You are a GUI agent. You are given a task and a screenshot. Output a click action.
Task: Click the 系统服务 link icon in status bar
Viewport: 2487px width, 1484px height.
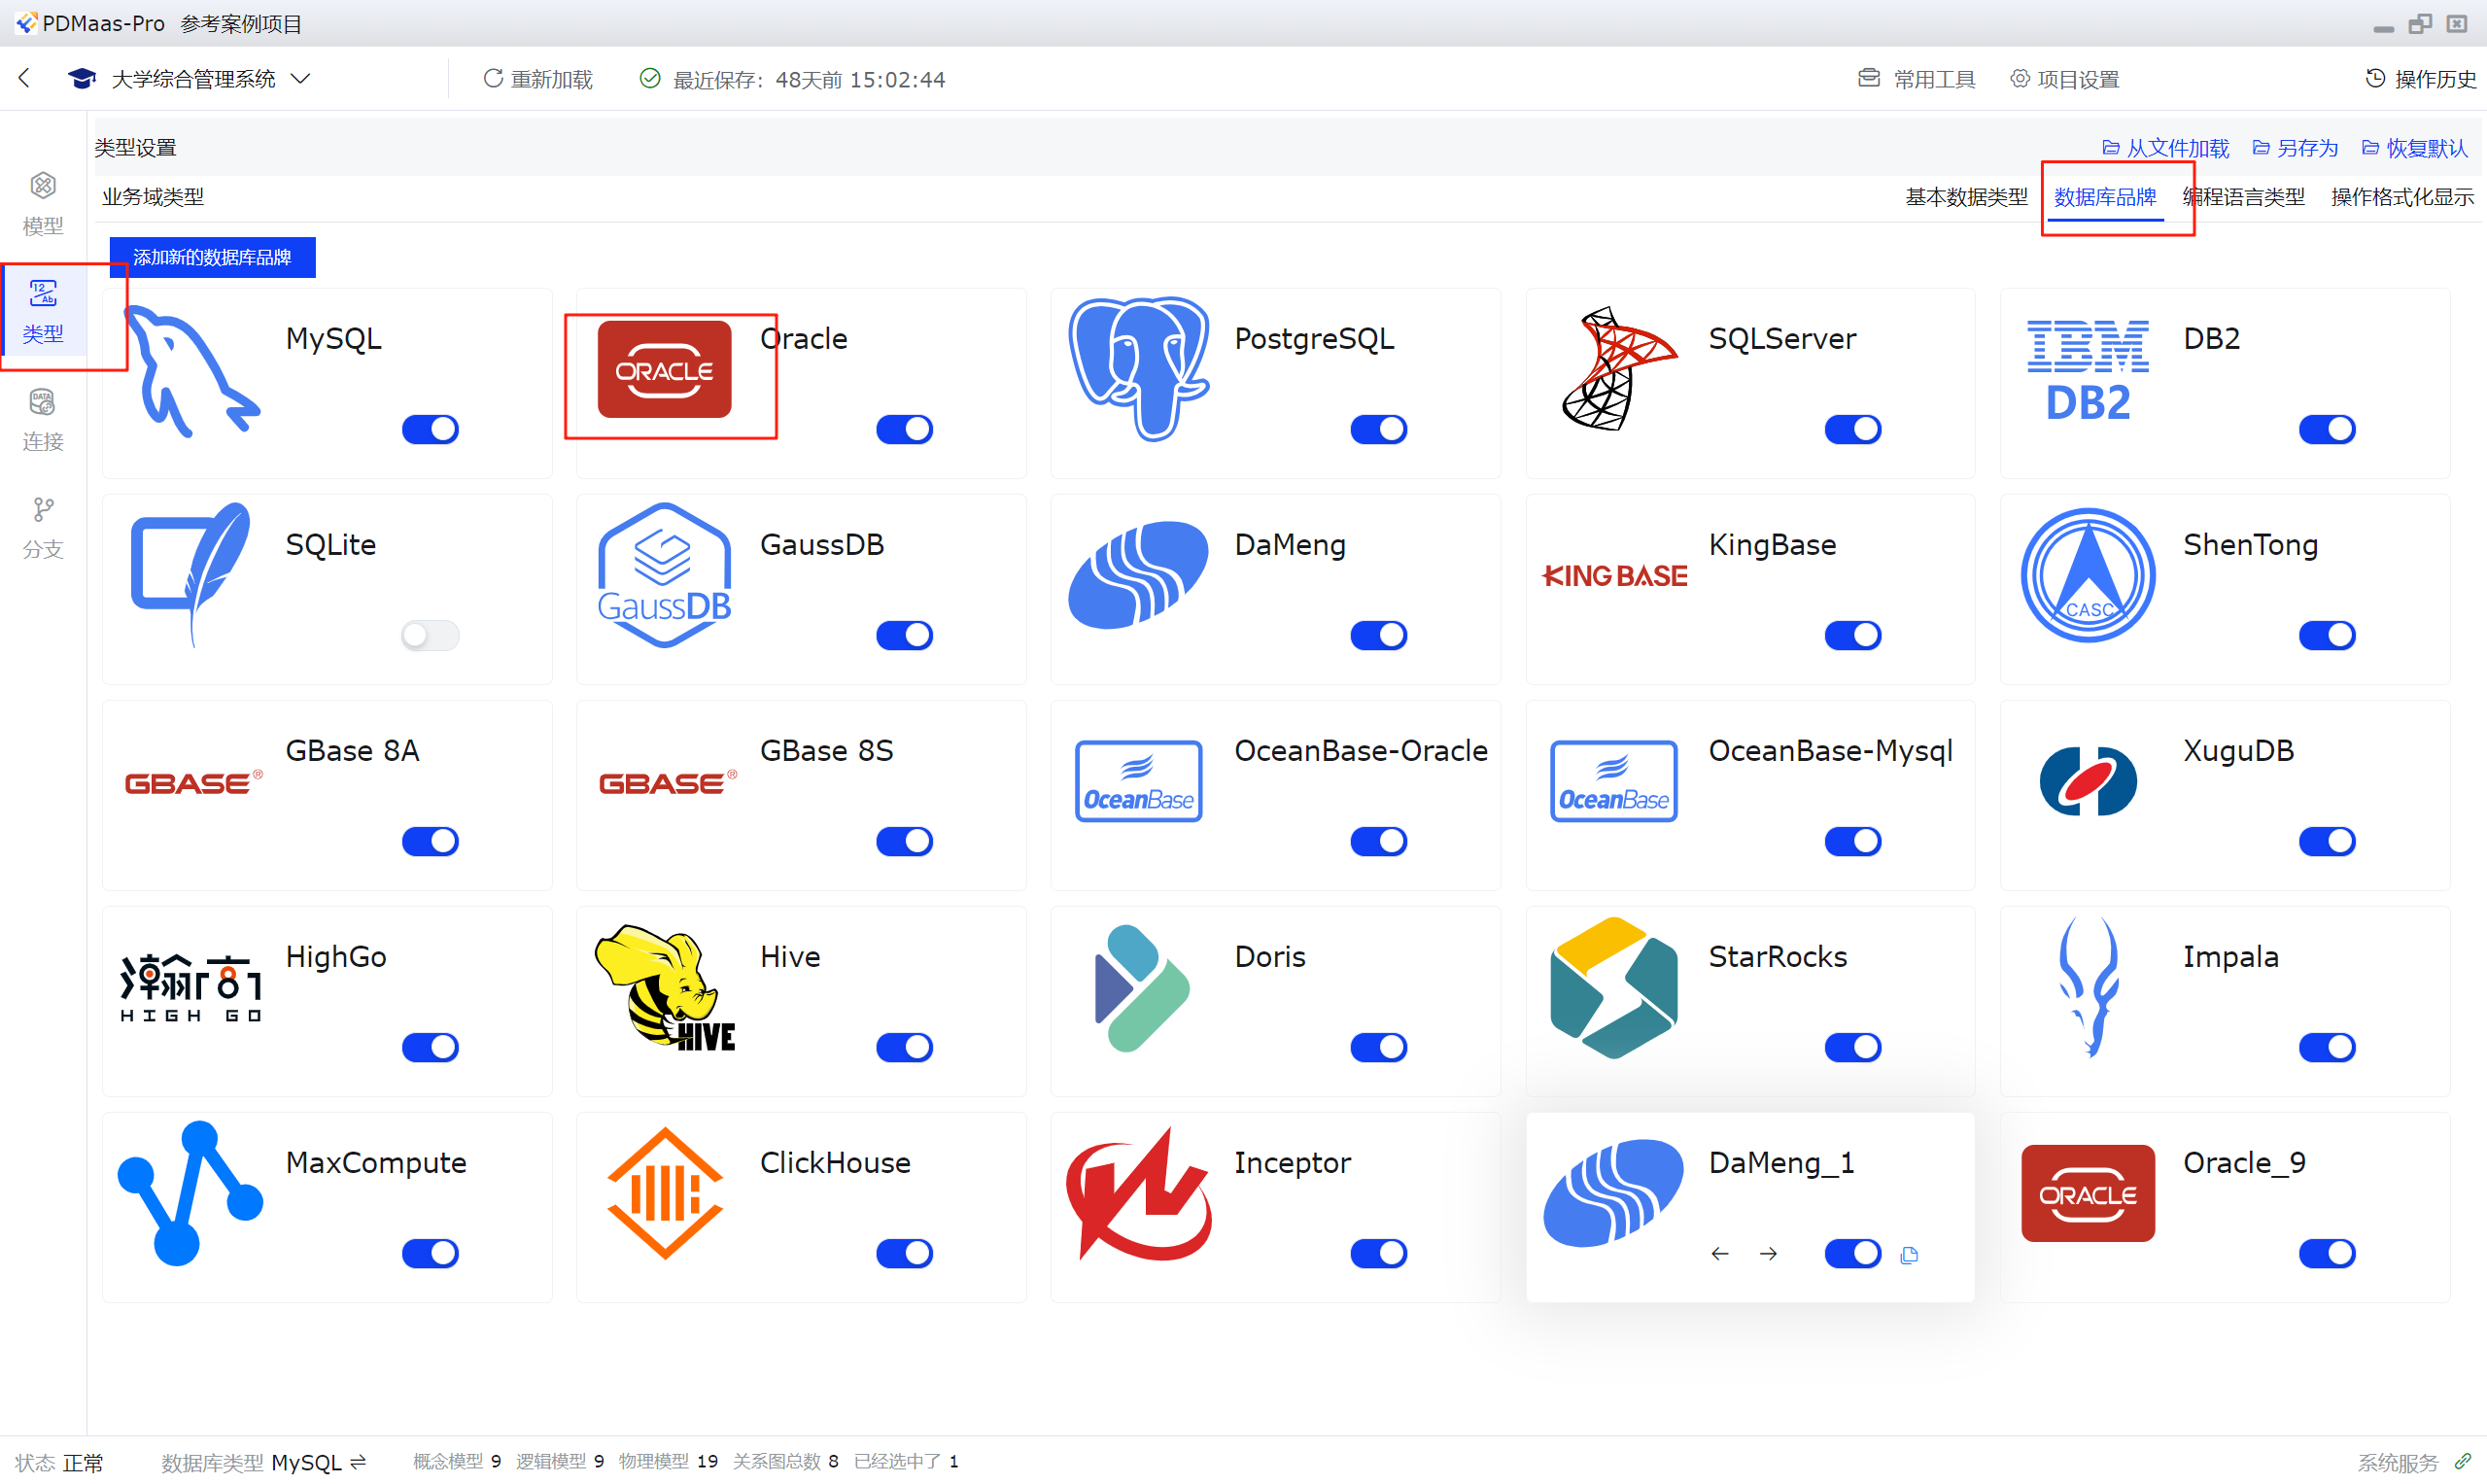(2463, 1461)
